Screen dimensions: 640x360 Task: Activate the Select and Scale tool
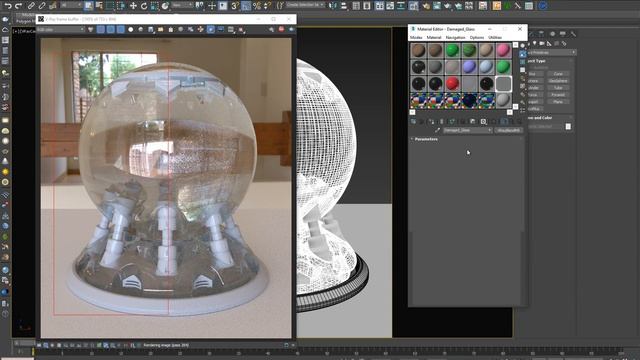coord(154,6)
